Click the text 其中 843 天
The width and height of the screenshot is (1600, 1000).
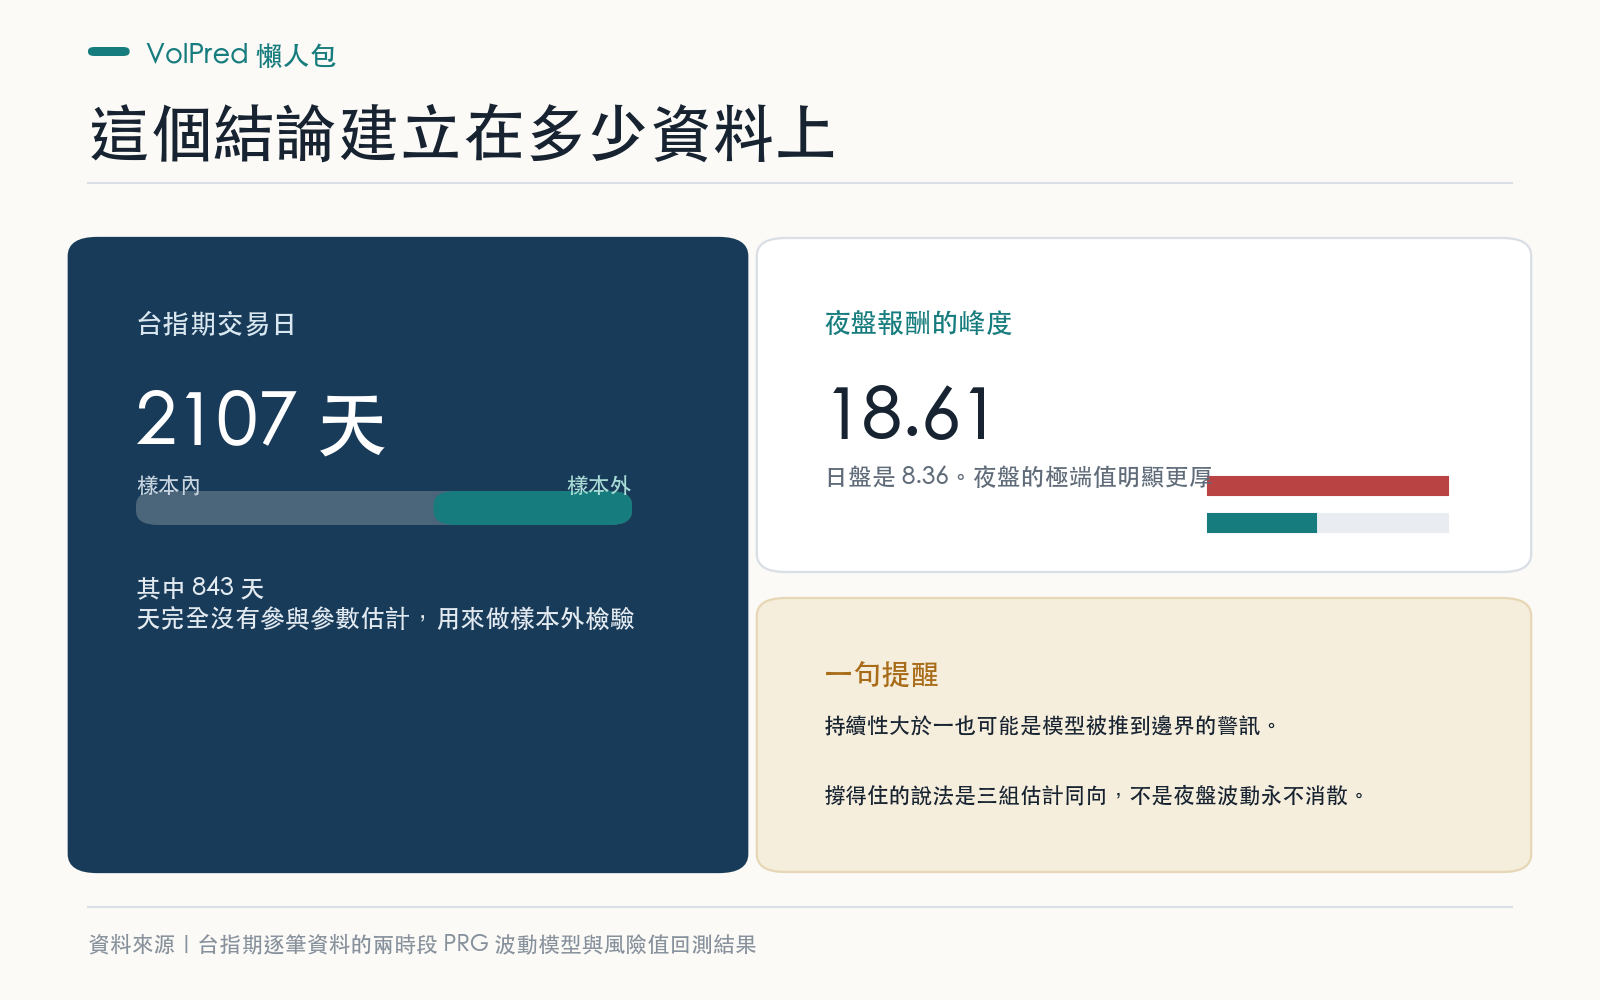(200, 587)
